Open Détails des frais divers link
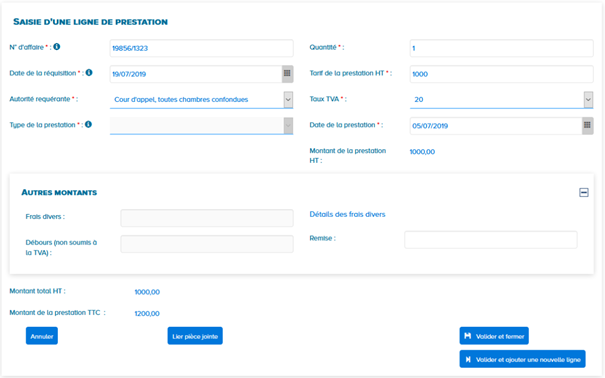This screenshot has width=605, height=378. click(347, 214)
